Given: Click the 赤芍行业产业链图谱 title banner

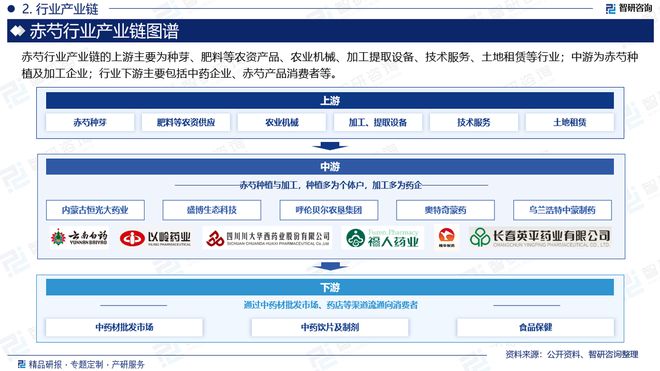Looking at the screenshot, I should click(x=330, y=31).
